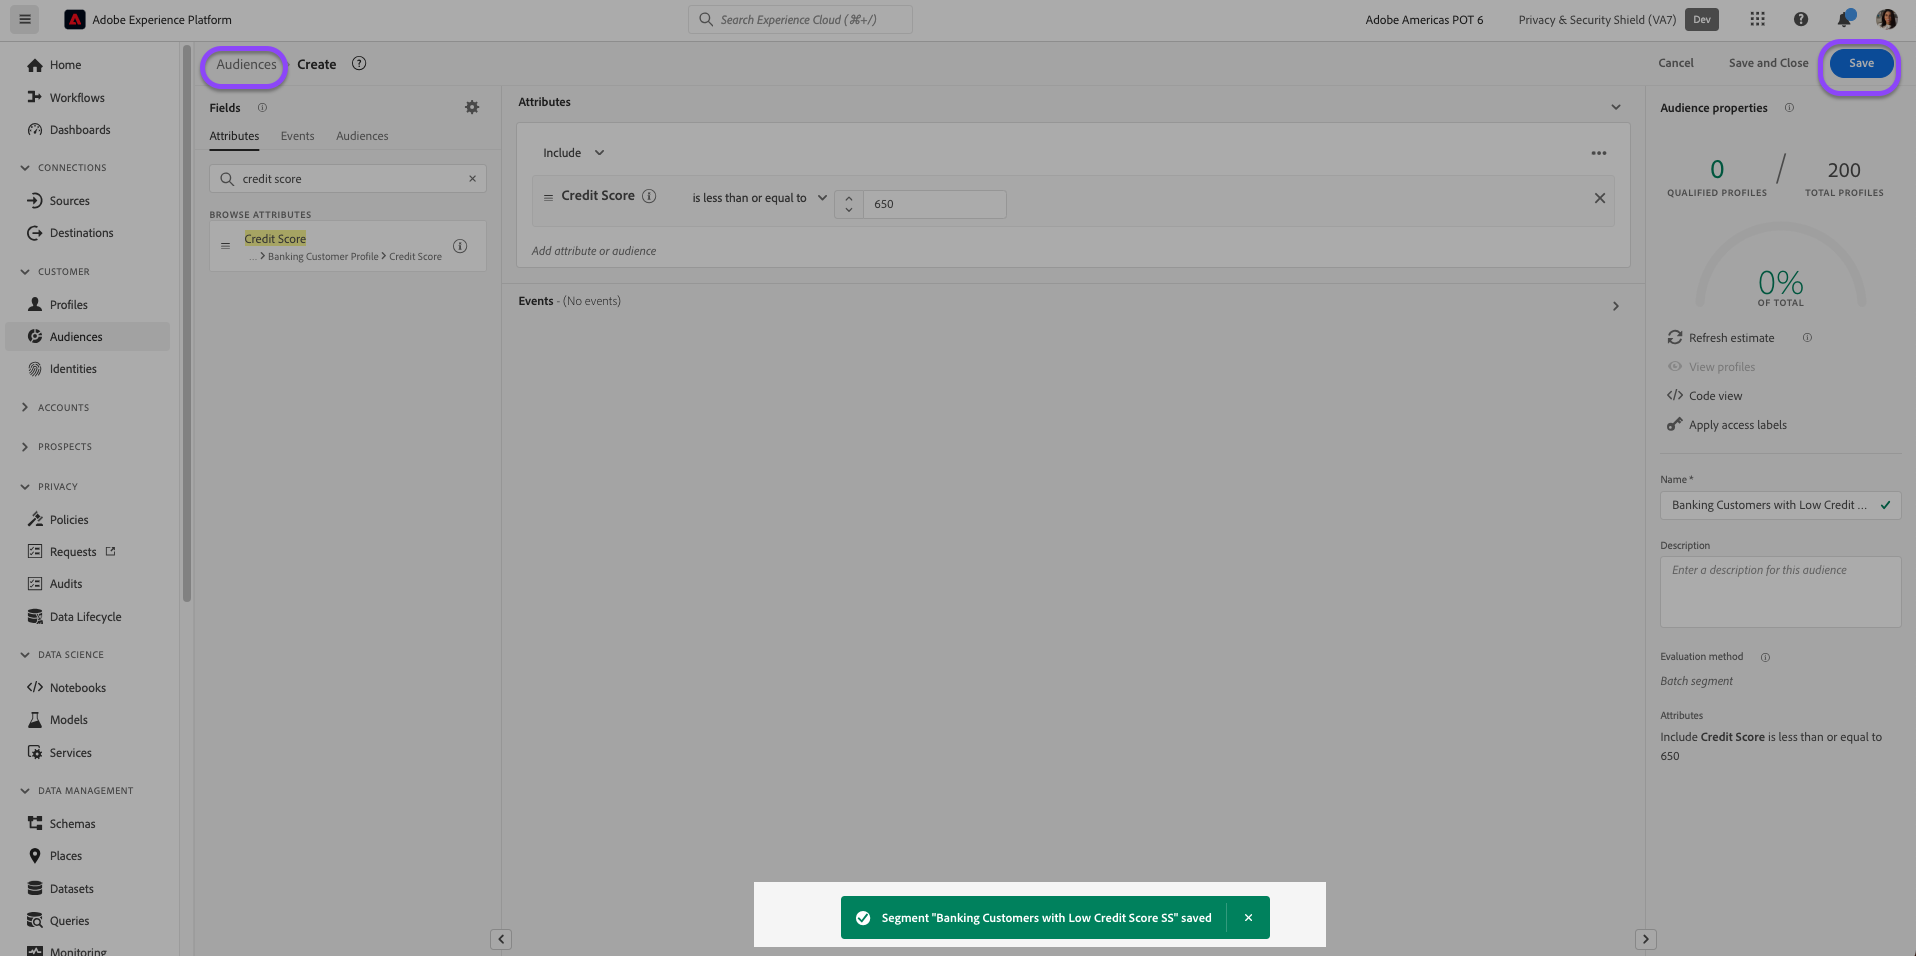Remove the Credit Score rule

[x=1599, y=198]
